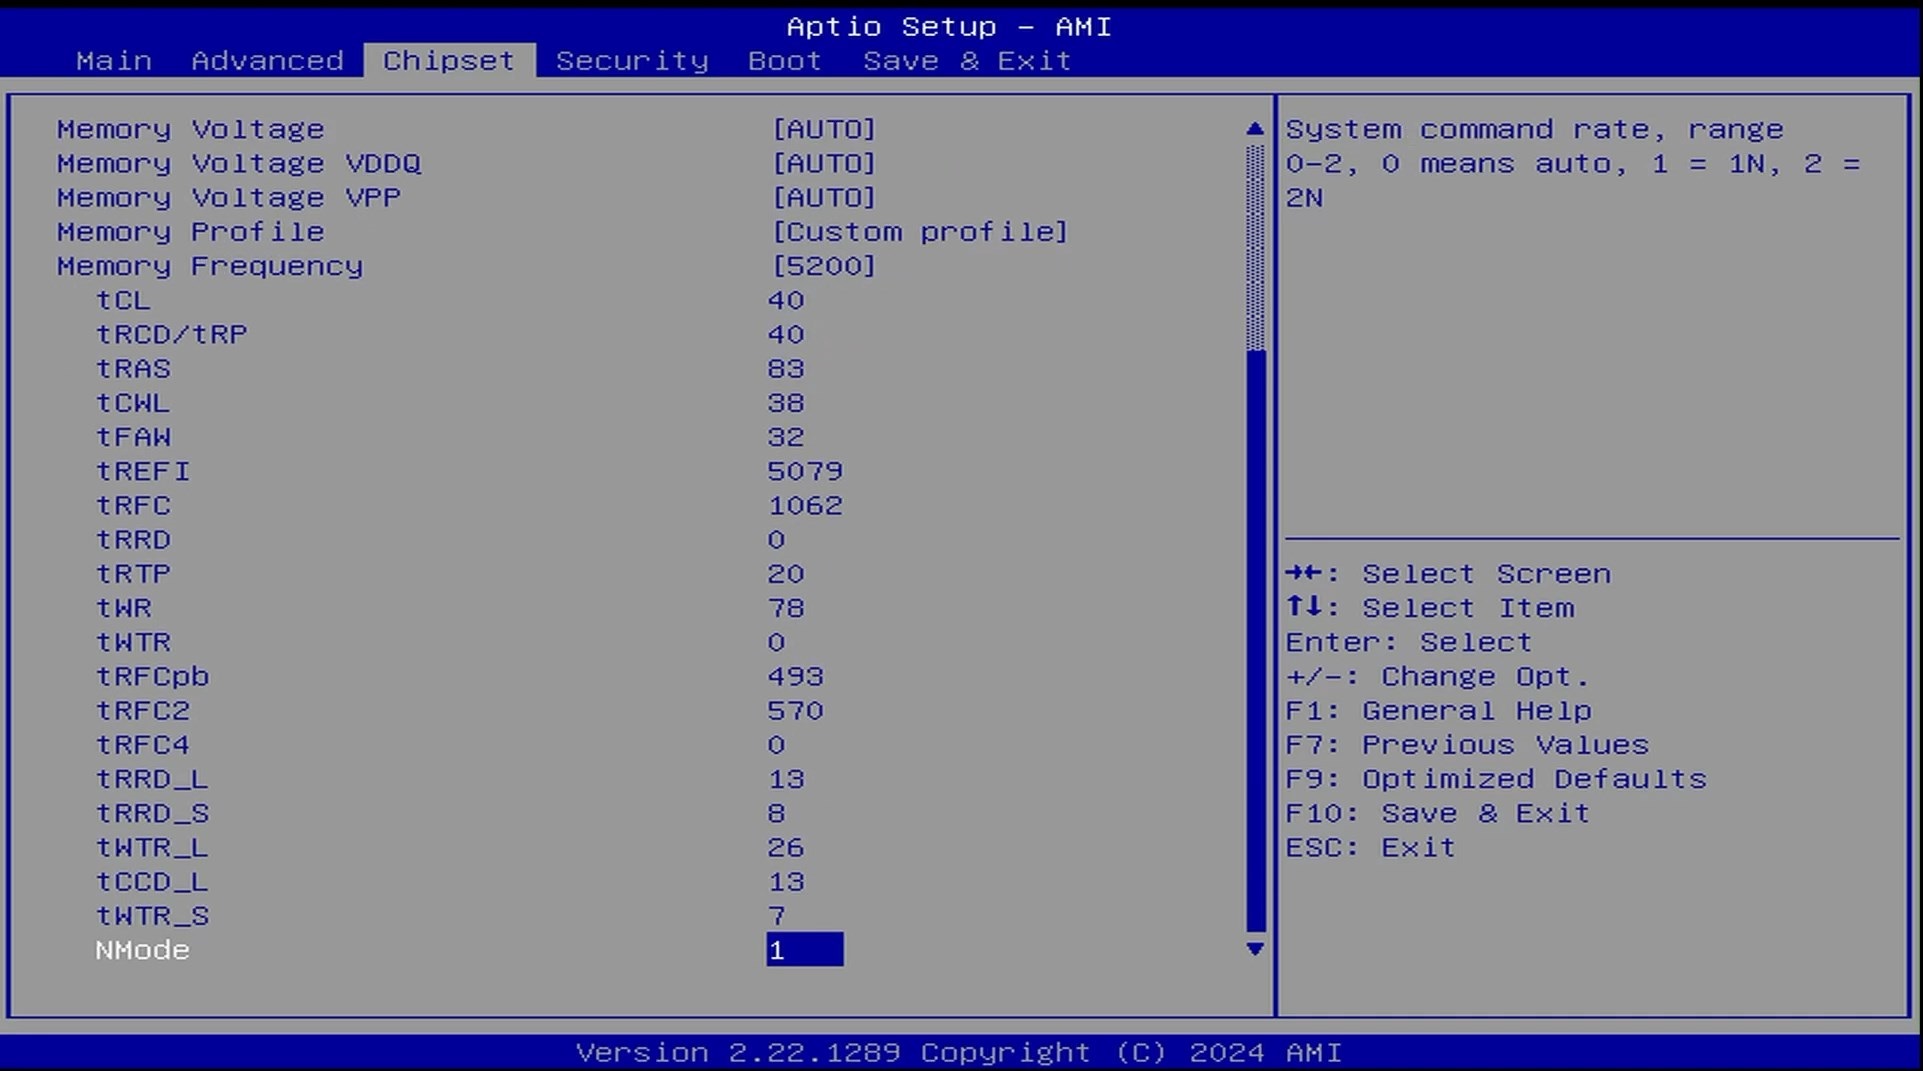Open the Save & Exit tab
The width and height of the screenshot is (1923, 1071).
(966, 61)
